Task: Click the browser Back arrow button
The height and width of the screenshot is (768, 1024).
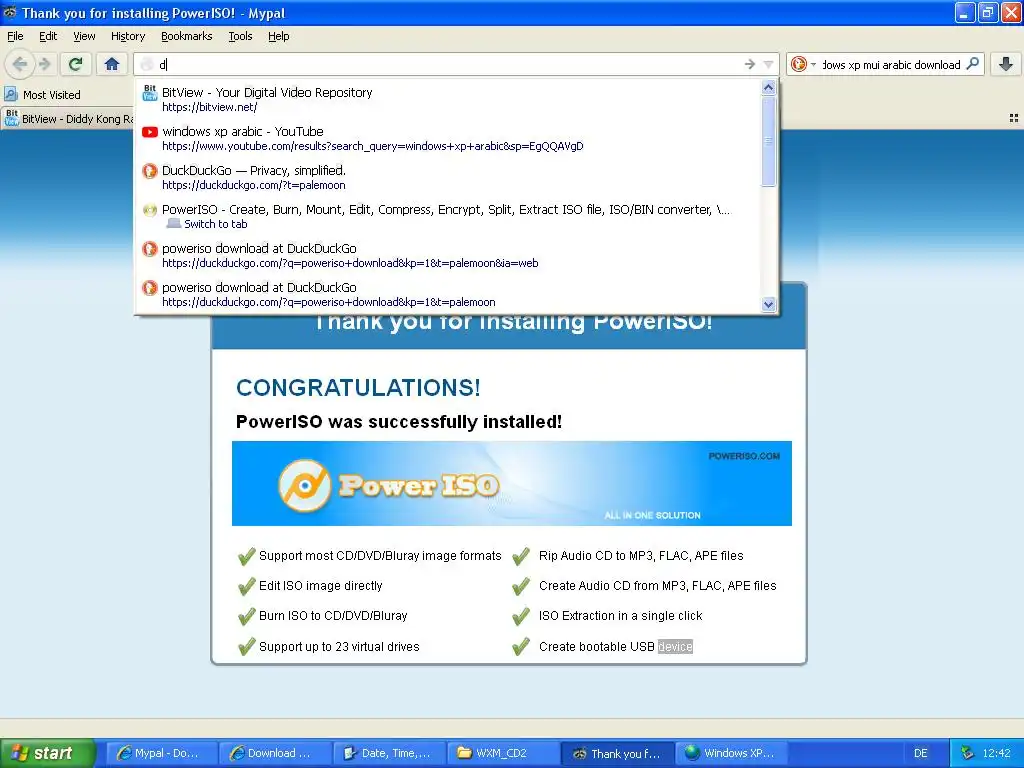Action: click(x=20, y=64)
